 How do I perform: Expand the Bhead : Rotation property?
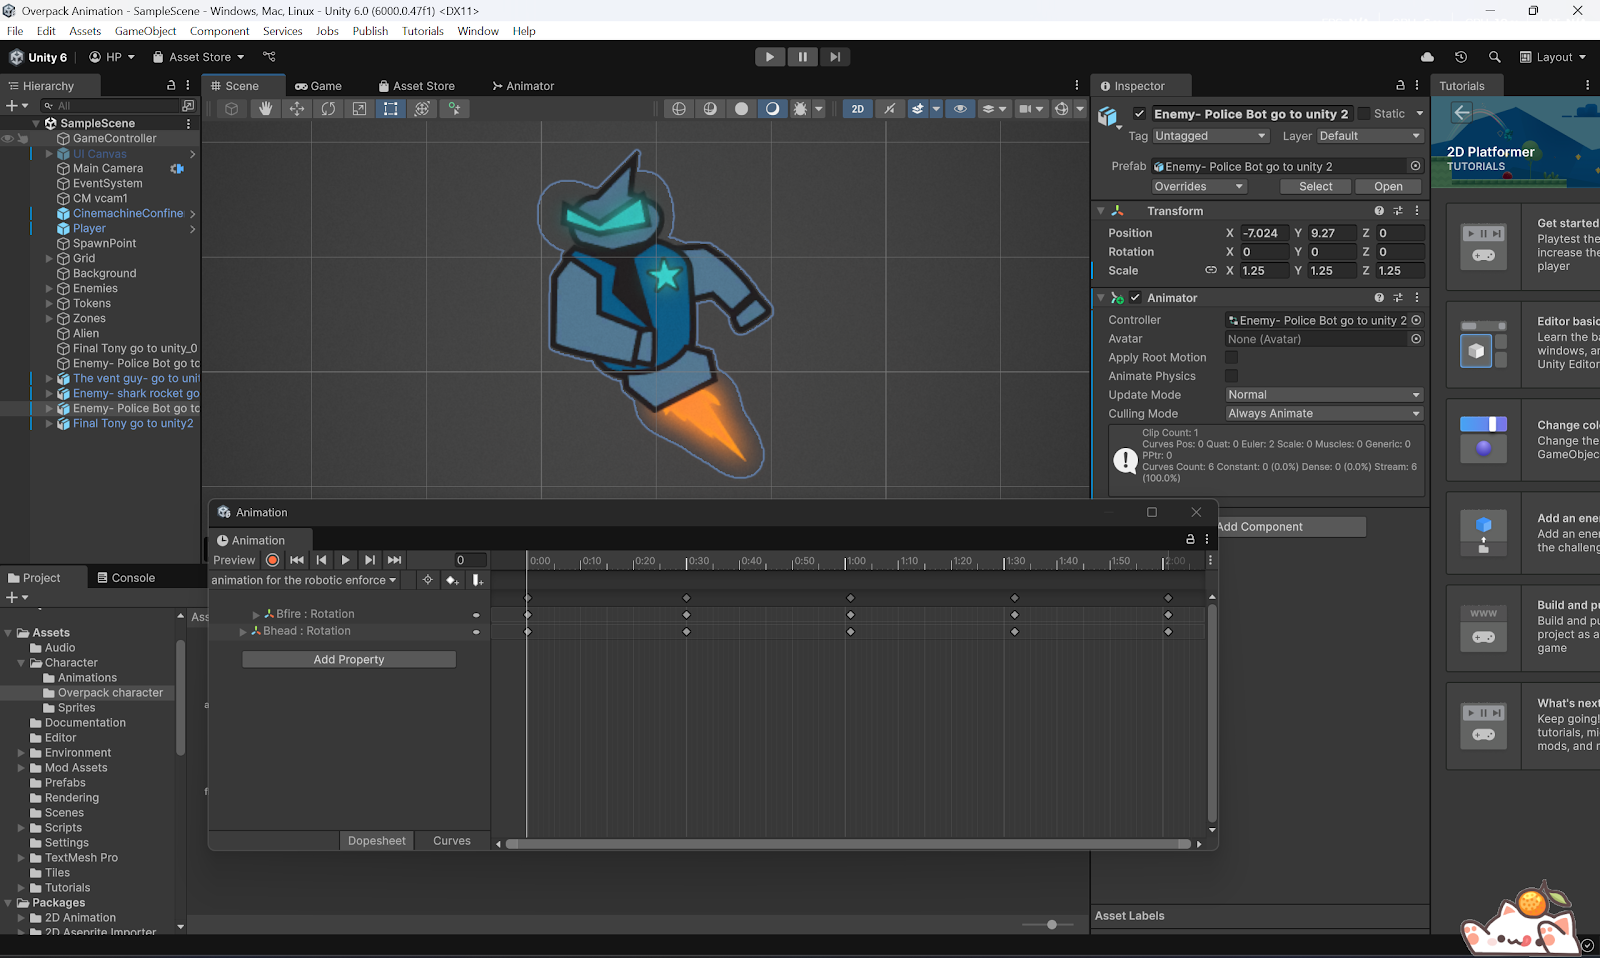tap(243, 631)
